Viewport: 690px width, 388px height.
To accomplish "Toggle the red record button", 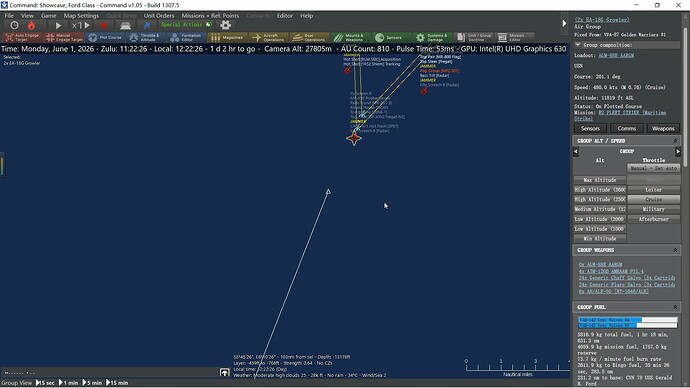I will pyautogui.click(x=103, y=26).
